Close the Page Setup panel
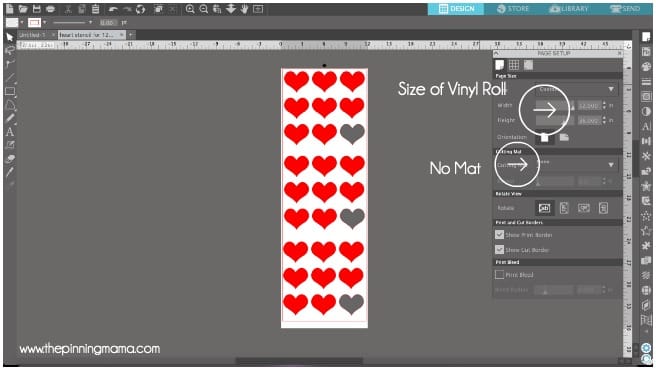Image resolution: width=656 pixels, height=370 pixels. 620,54
